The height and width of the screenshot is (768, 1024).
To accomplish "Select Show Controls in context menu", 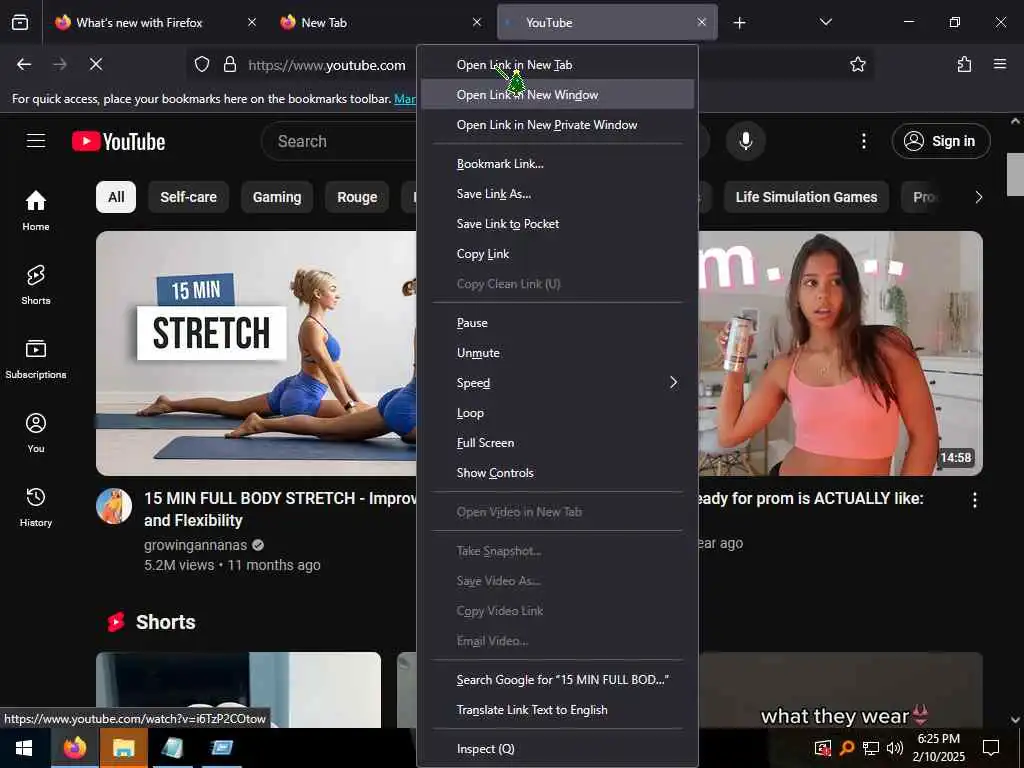I will pos(557,473).
